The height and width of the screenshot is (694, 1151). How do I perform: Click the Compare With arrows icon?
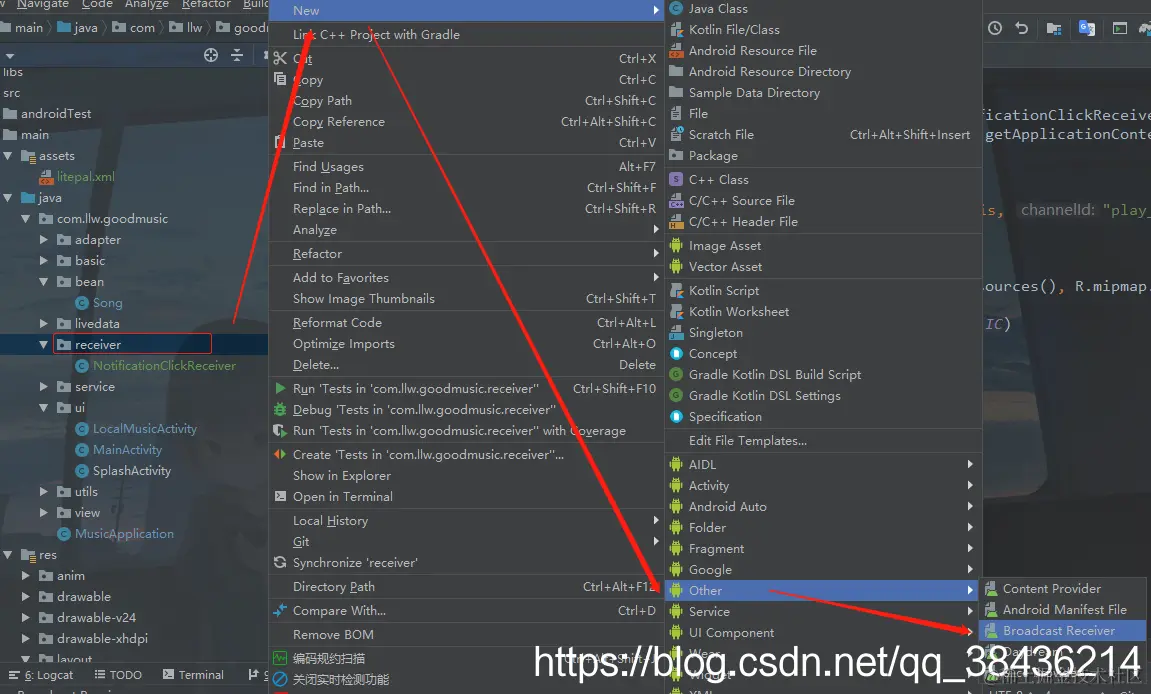click(280, 610)
